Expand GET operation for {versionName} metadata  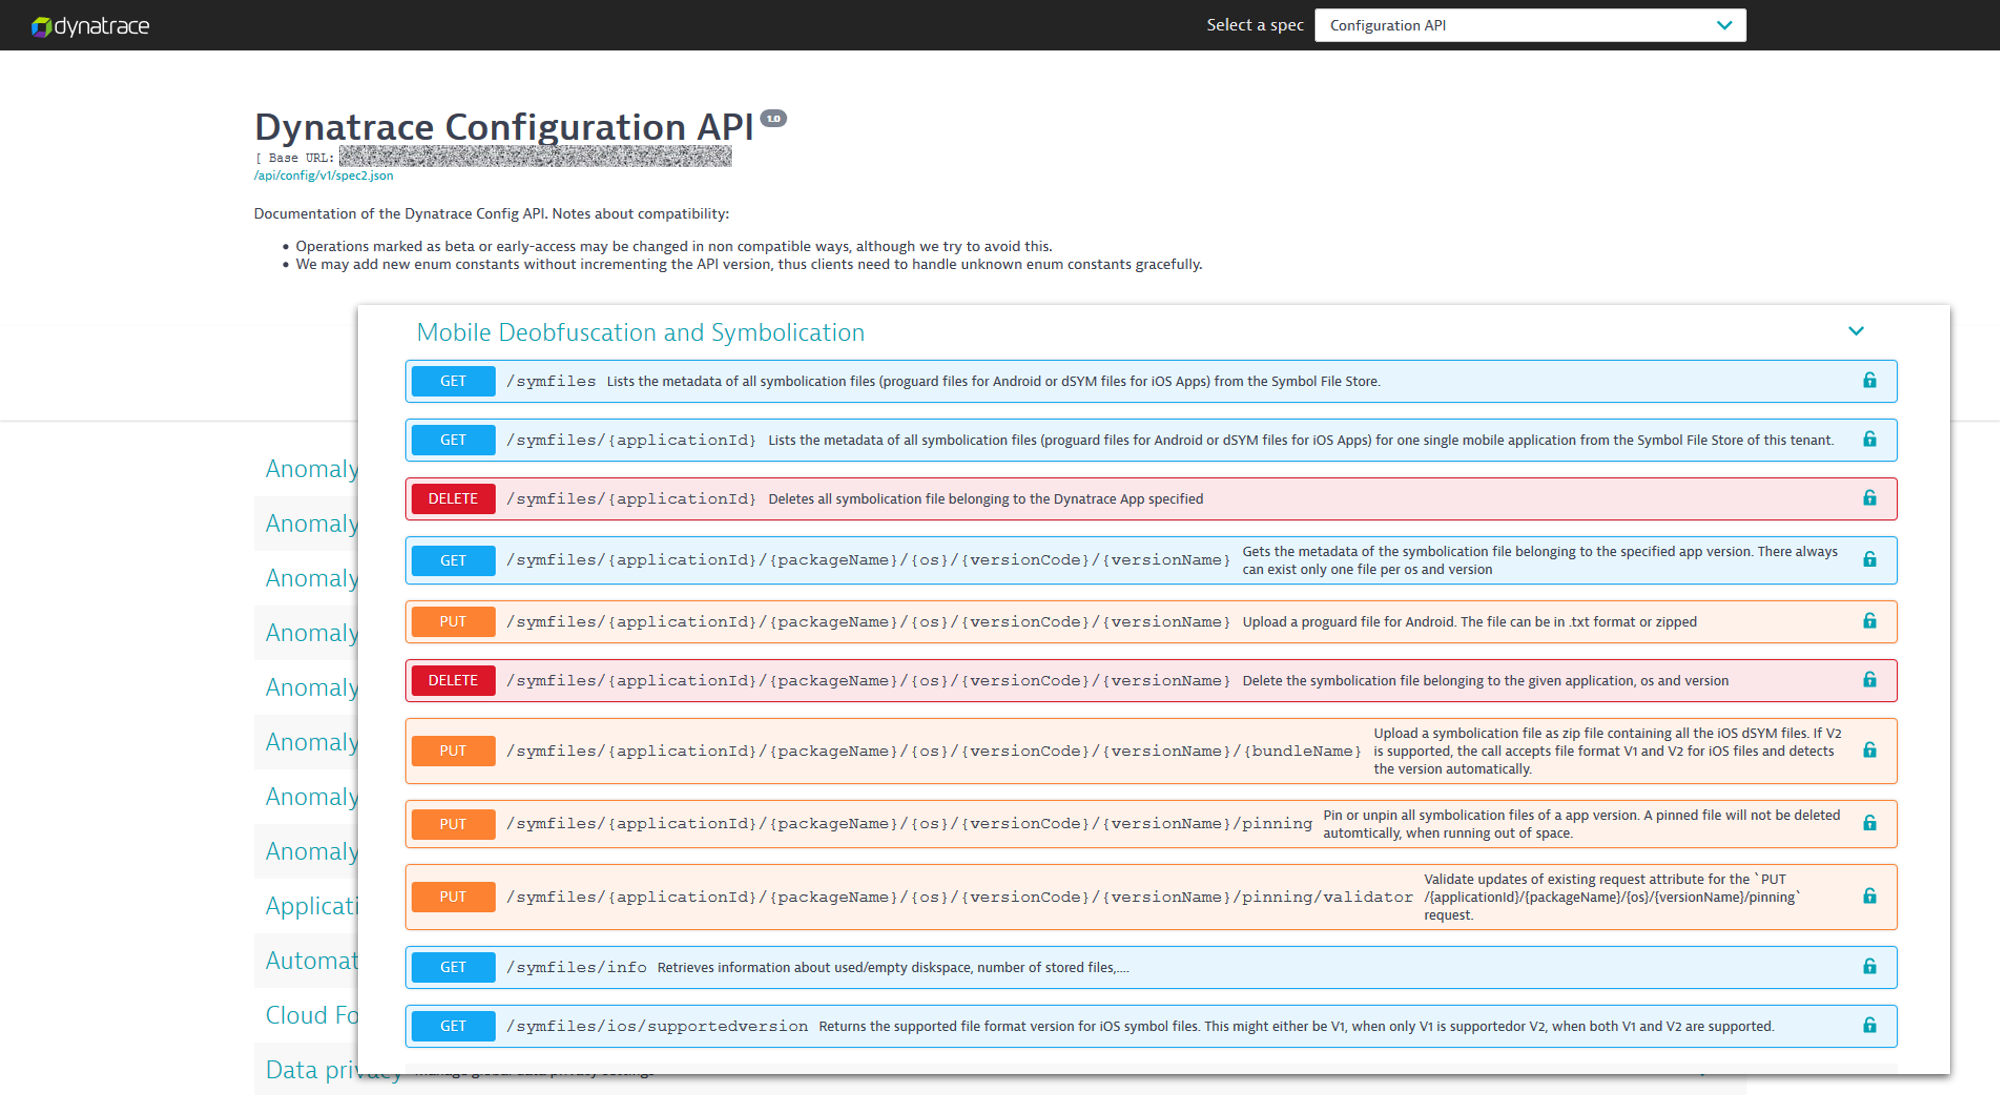pos(1150,560)
